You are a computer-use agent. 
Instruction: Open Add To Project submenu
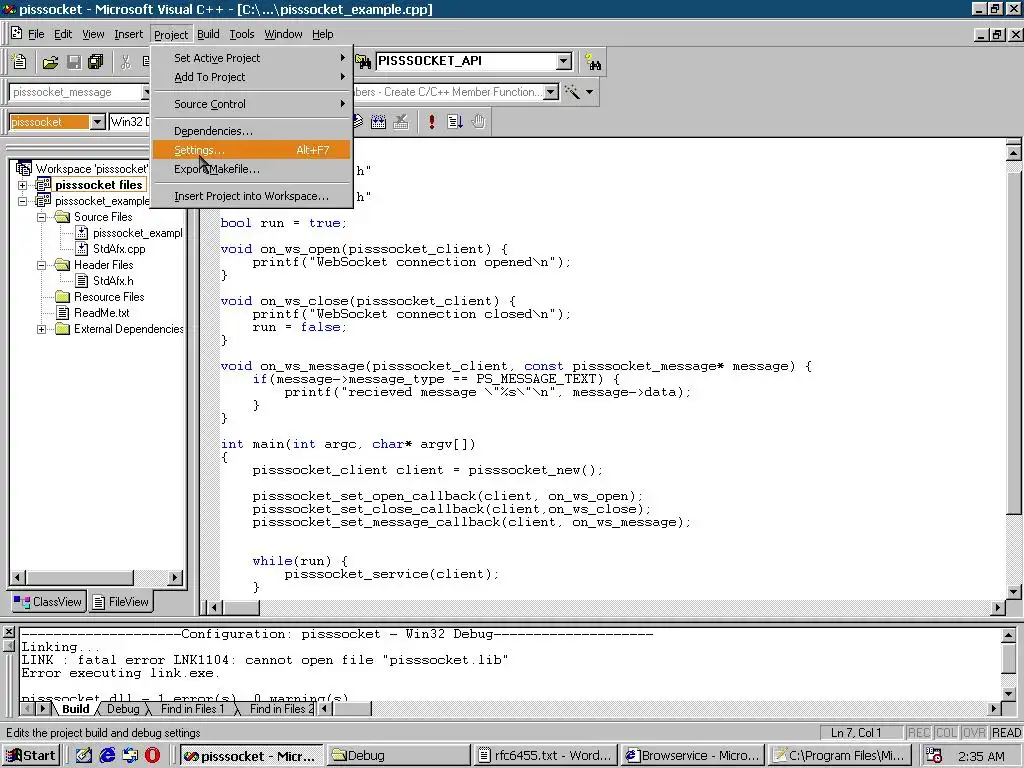(x=252, y=77)
